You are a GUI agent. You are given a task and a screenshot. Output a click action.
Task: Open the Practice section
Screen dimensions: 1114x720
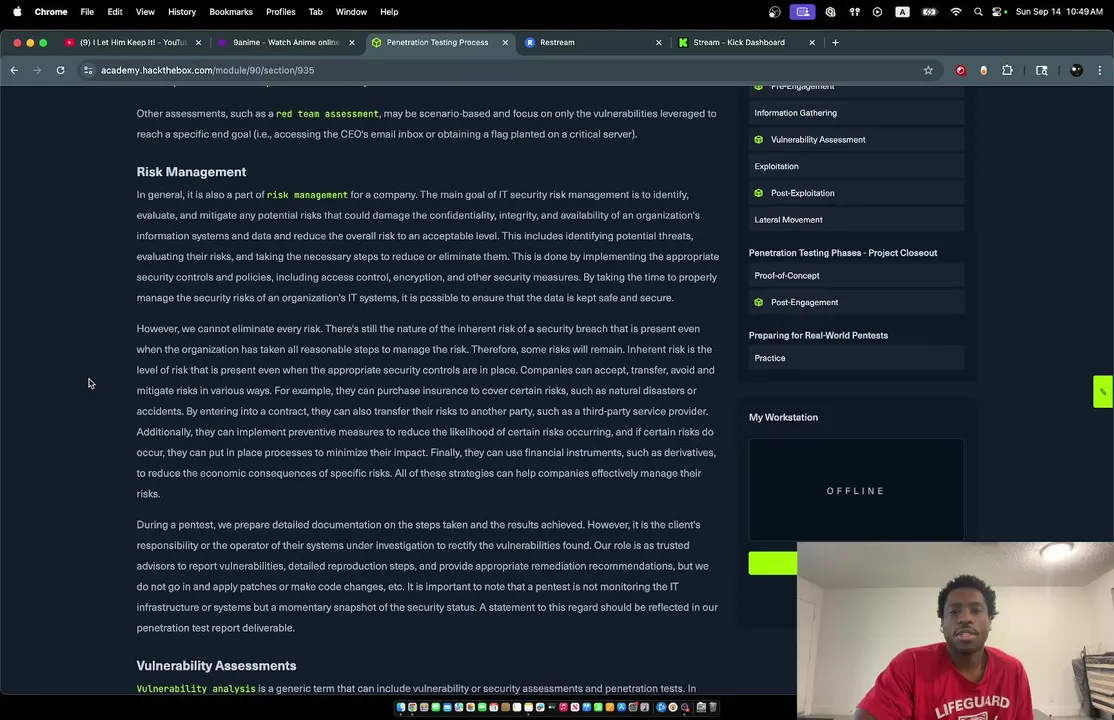click(x=855, y=358)
